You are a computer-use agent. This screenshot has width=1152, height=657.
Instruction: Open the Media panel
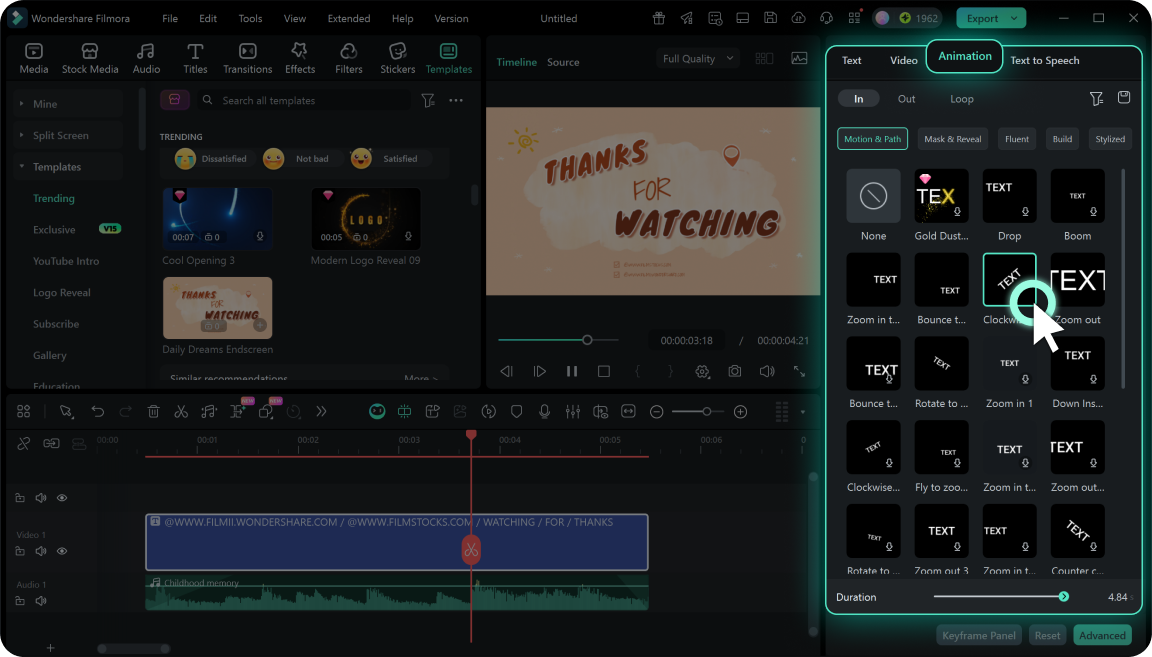[34, 58]
